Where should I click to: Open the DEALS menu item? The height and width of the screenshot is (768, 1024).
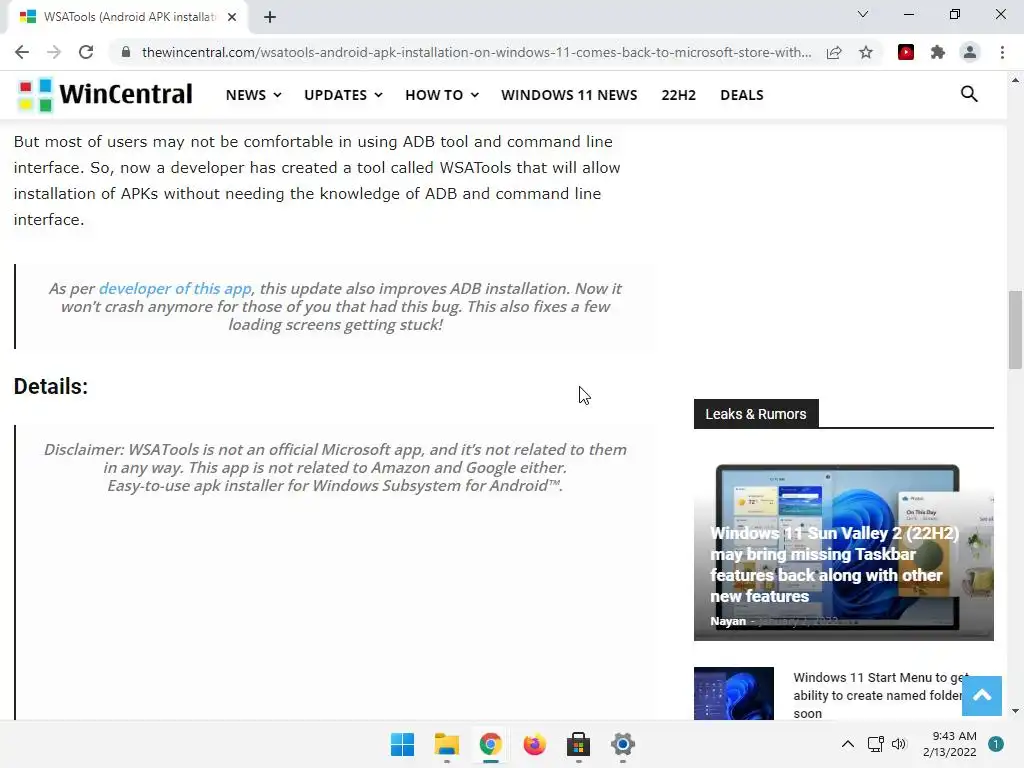click(742, 95)
